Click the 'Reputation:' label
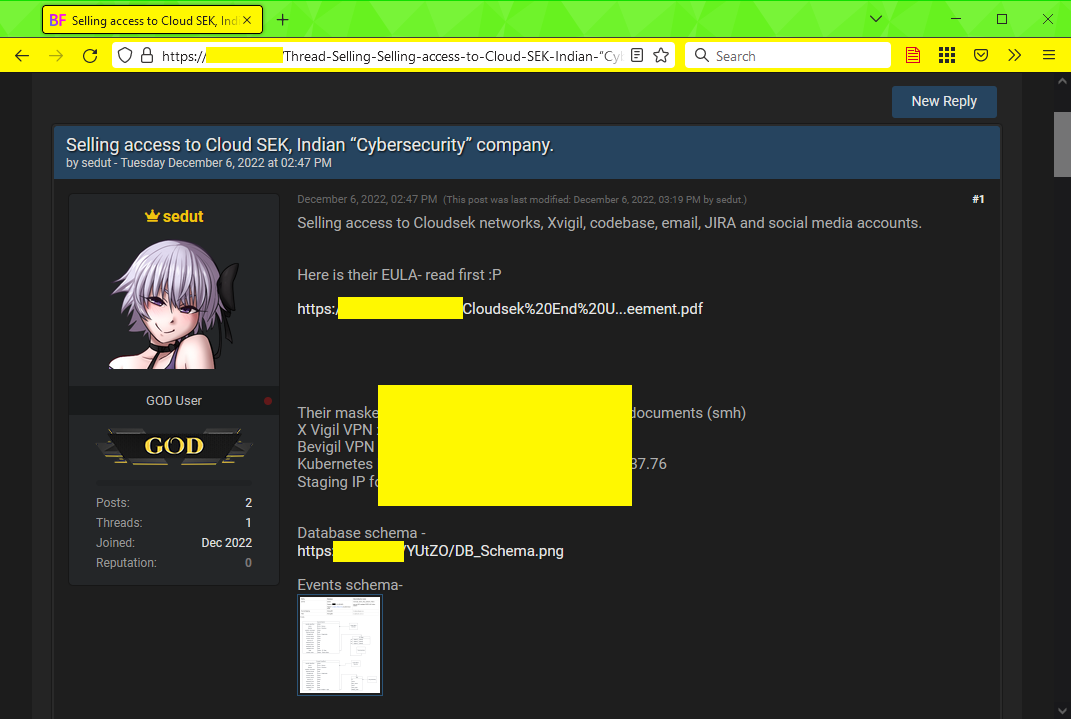 (x=126, y=563)
